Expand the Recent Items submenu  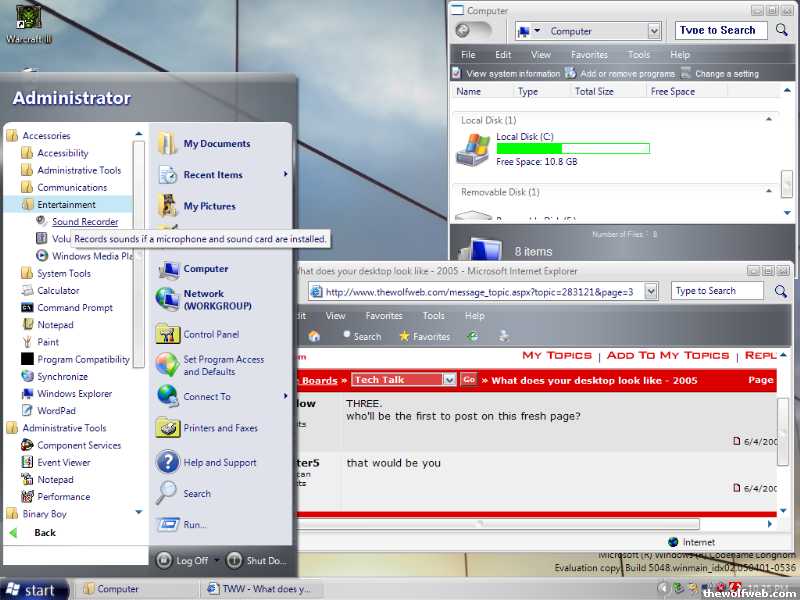click(x=285, y=174)
